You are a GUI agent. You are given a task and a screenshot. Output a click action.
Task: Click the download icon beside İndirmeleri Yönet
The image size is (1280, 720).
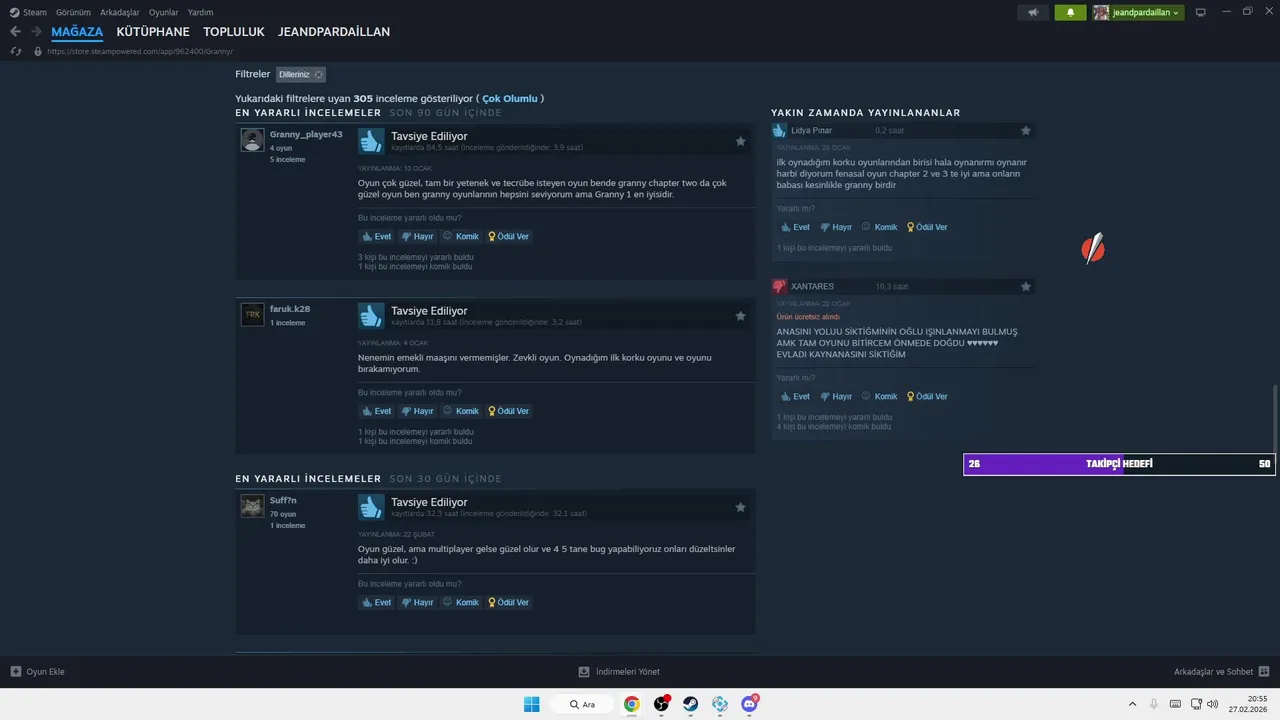584,672
